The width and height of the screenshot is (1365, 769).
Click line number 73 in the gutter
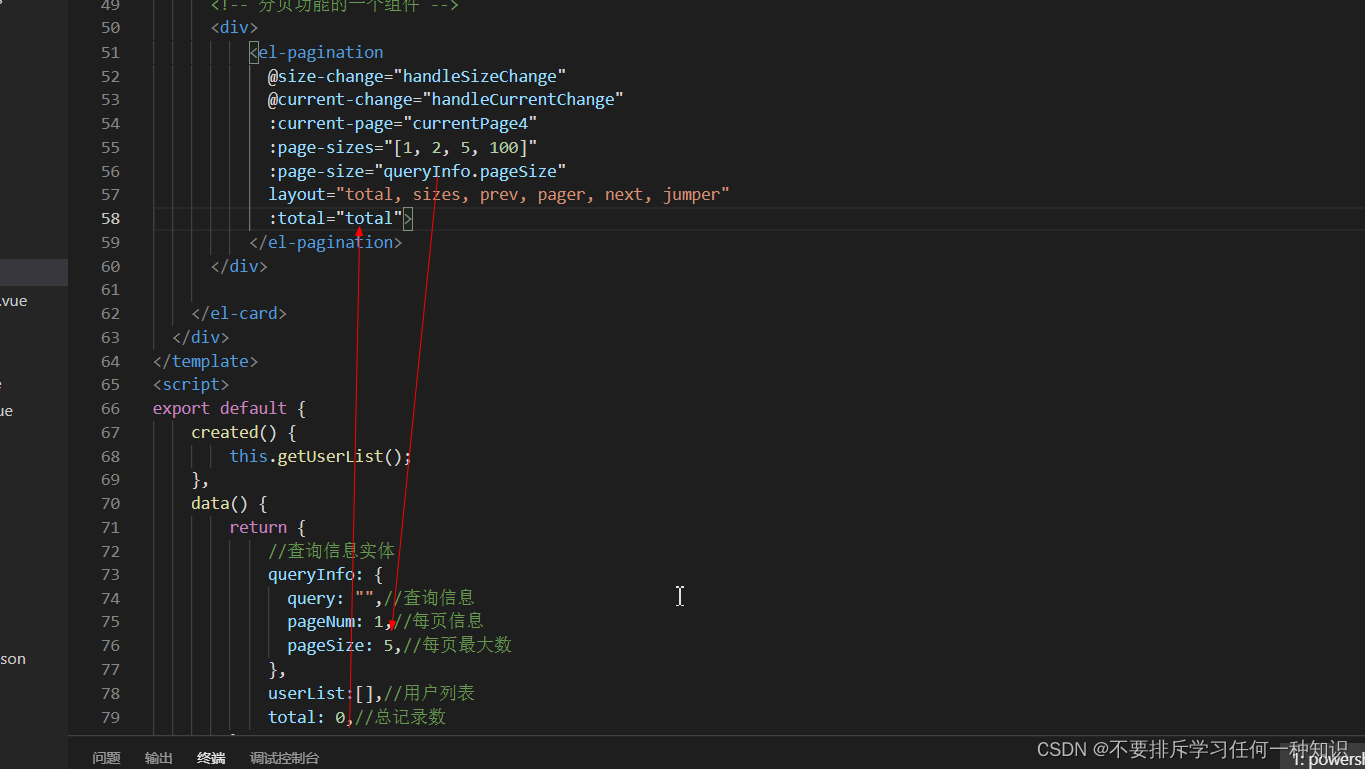pyautogui.click(x=110, y=575)
